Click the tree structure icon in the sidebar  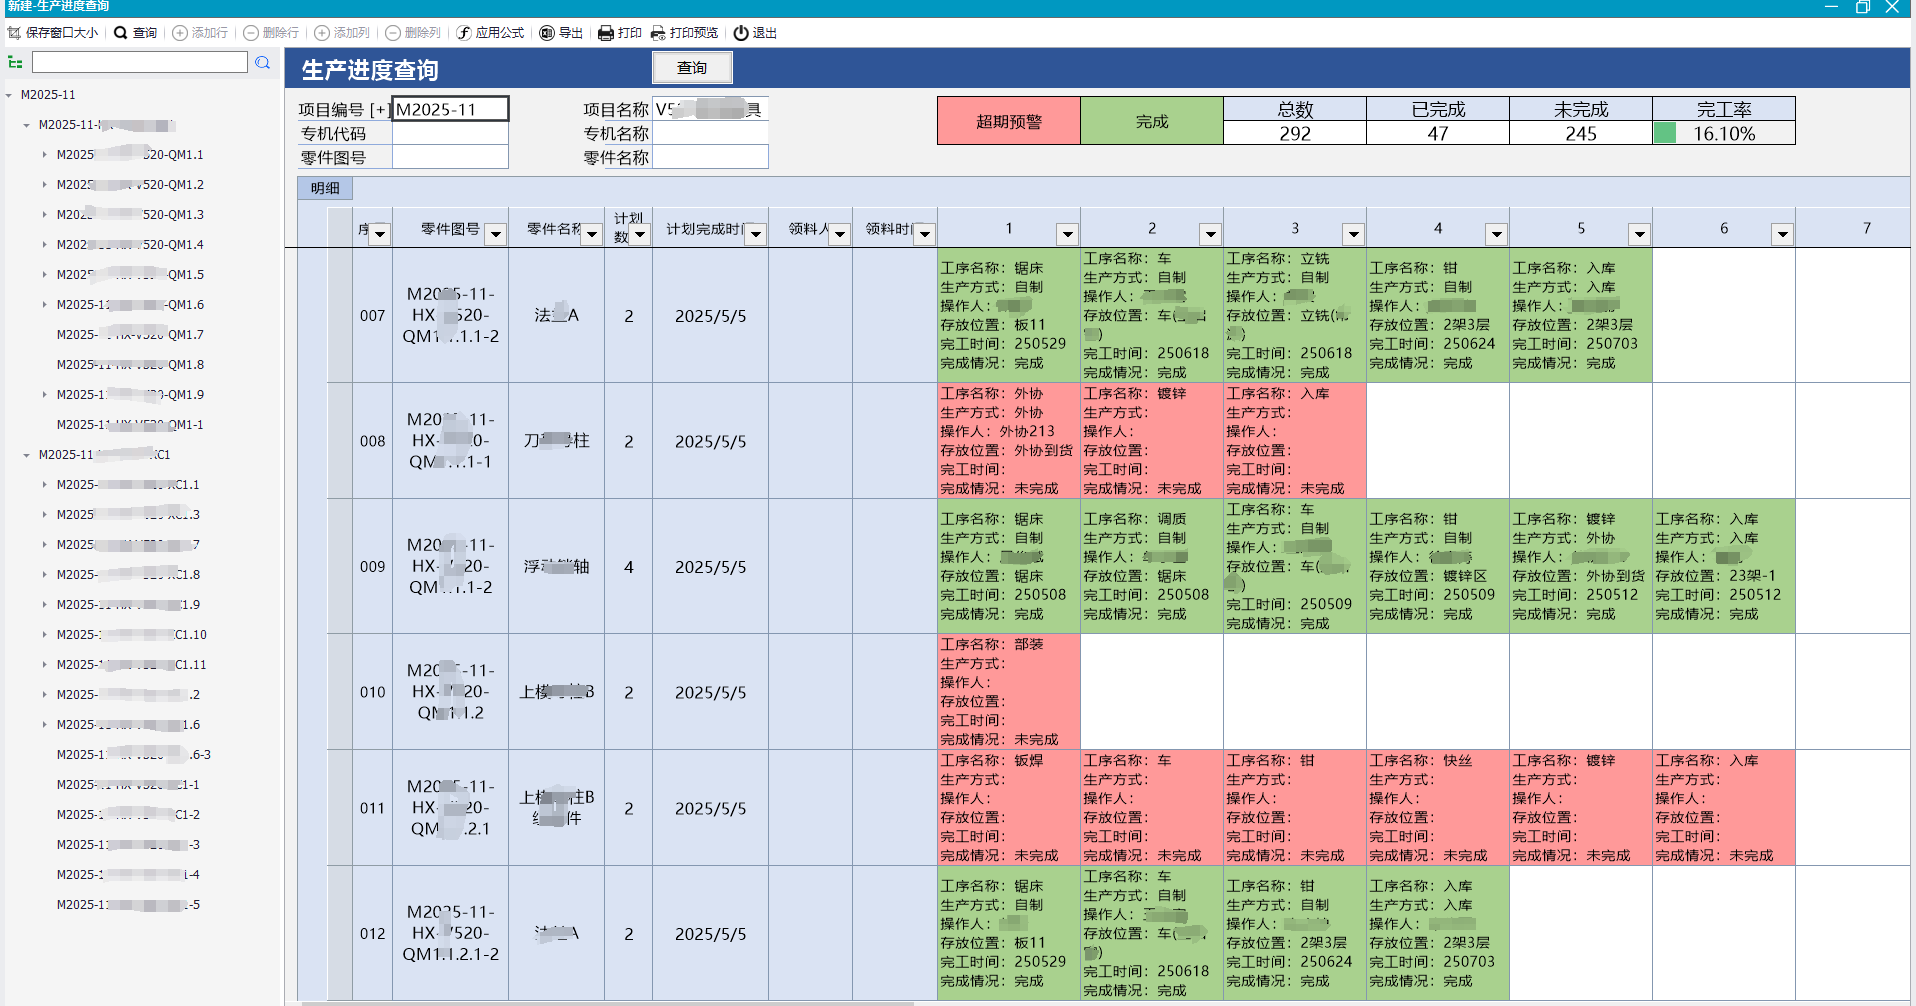coord(15,63)
